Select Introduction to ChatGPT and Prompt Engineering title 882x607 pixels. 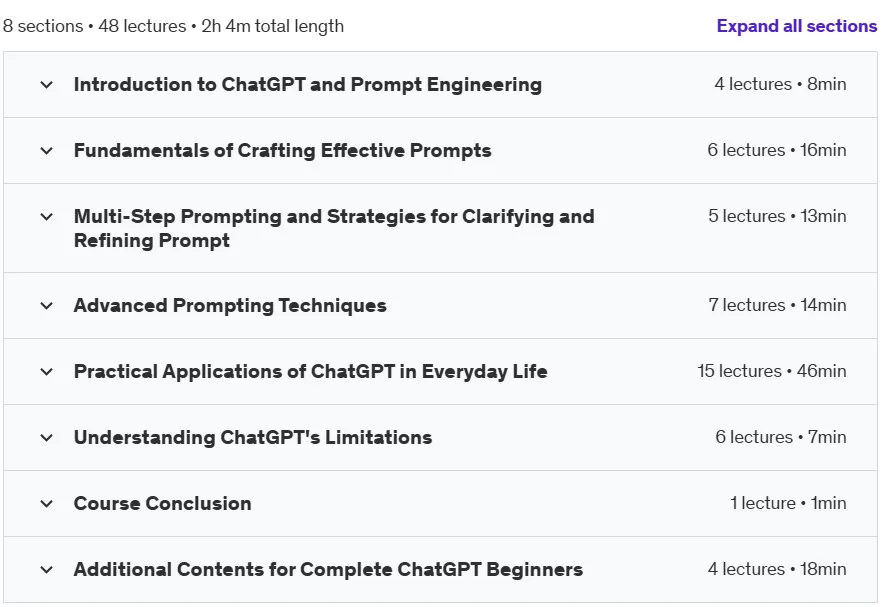point(308,84)
